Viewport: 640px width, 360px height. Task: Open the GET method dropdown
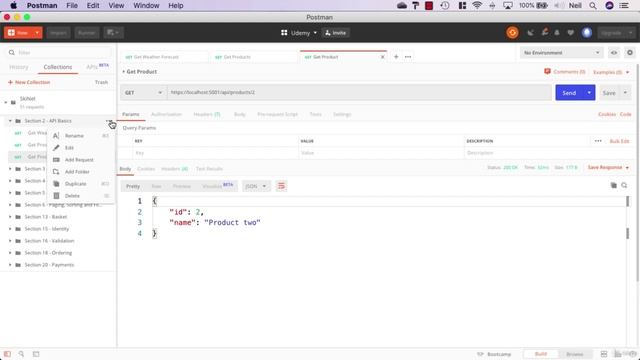[143, 93]
